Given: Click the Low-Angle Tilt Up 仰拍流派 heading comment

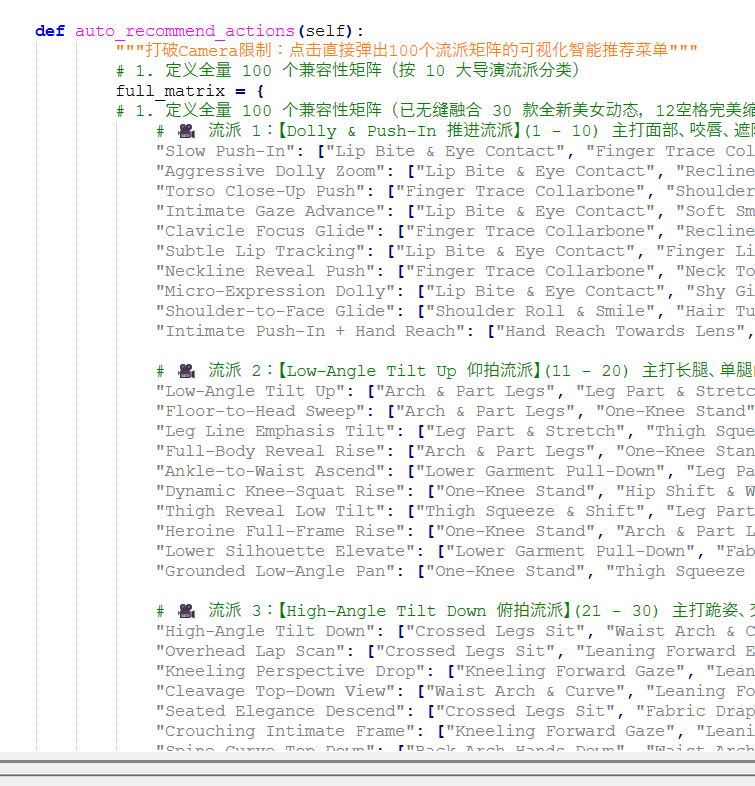Looking at the screenshot, I should tap(455, 371).
